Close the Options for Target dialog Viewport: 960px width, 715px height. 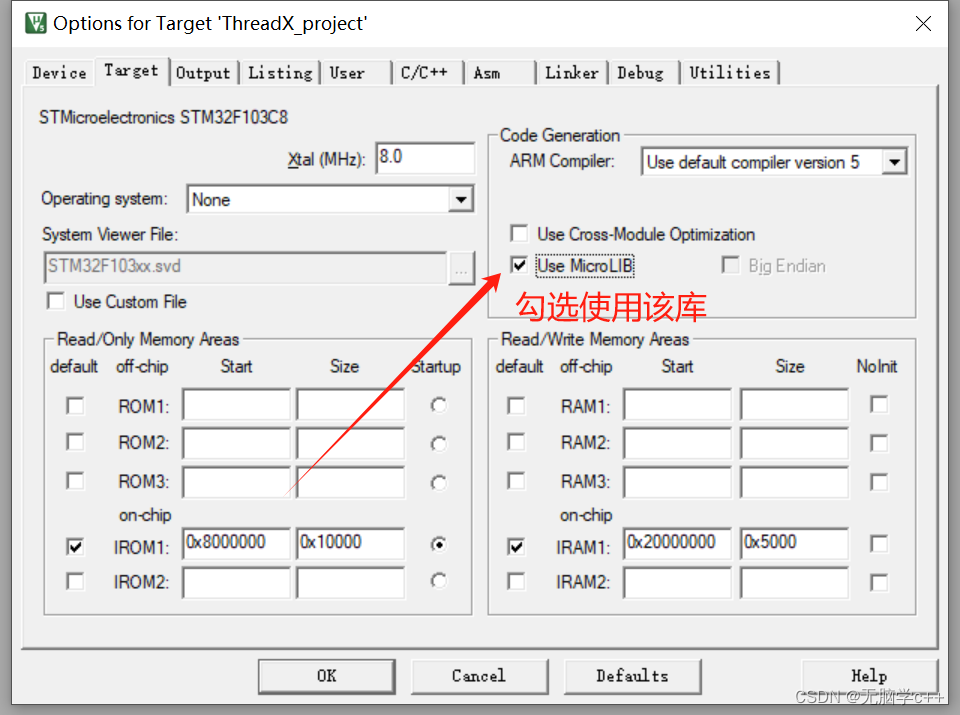(923, 23)
